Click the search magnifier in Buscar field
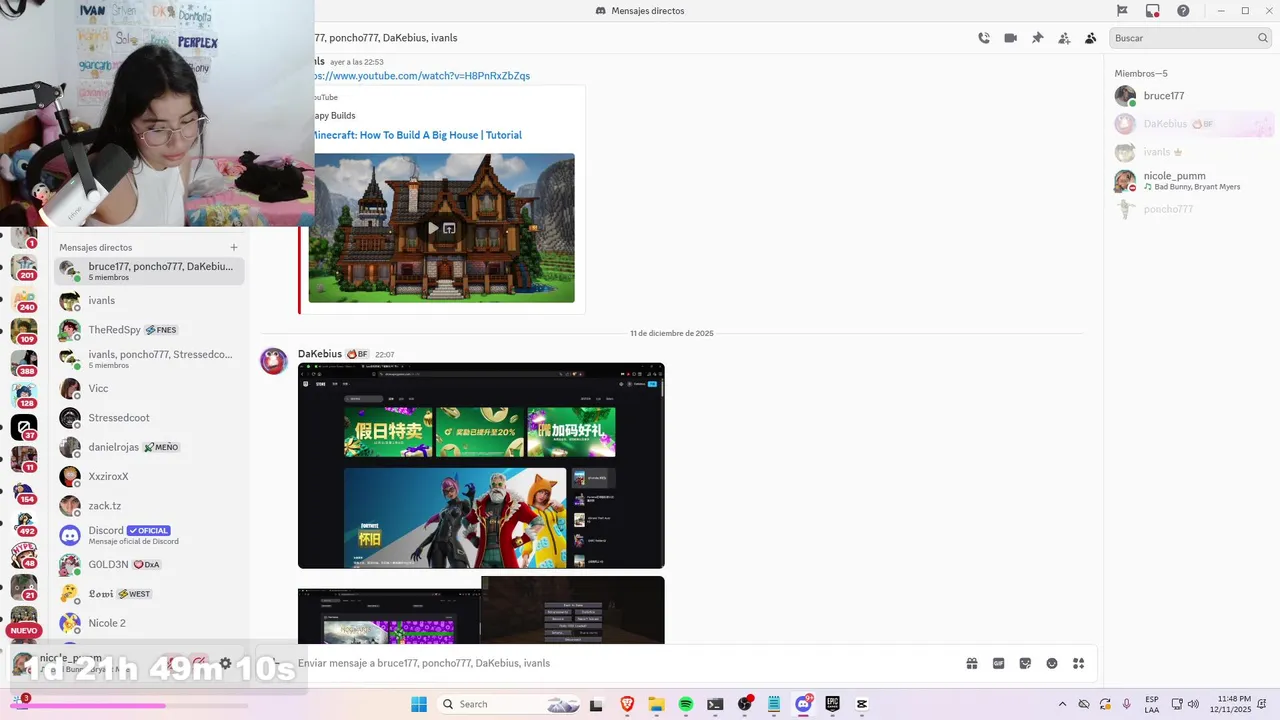1280x720 pixels. (x=1263, y=38)
